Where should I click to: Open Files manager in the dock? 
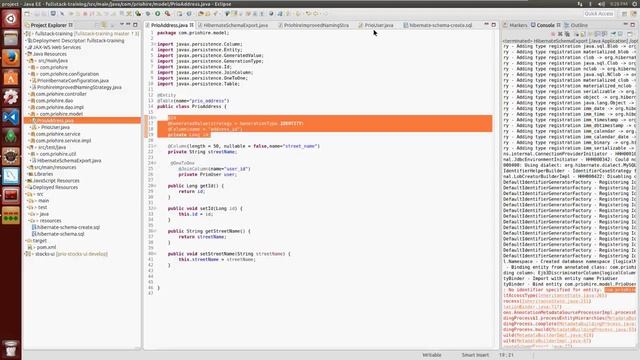click(x=11, y=38)
